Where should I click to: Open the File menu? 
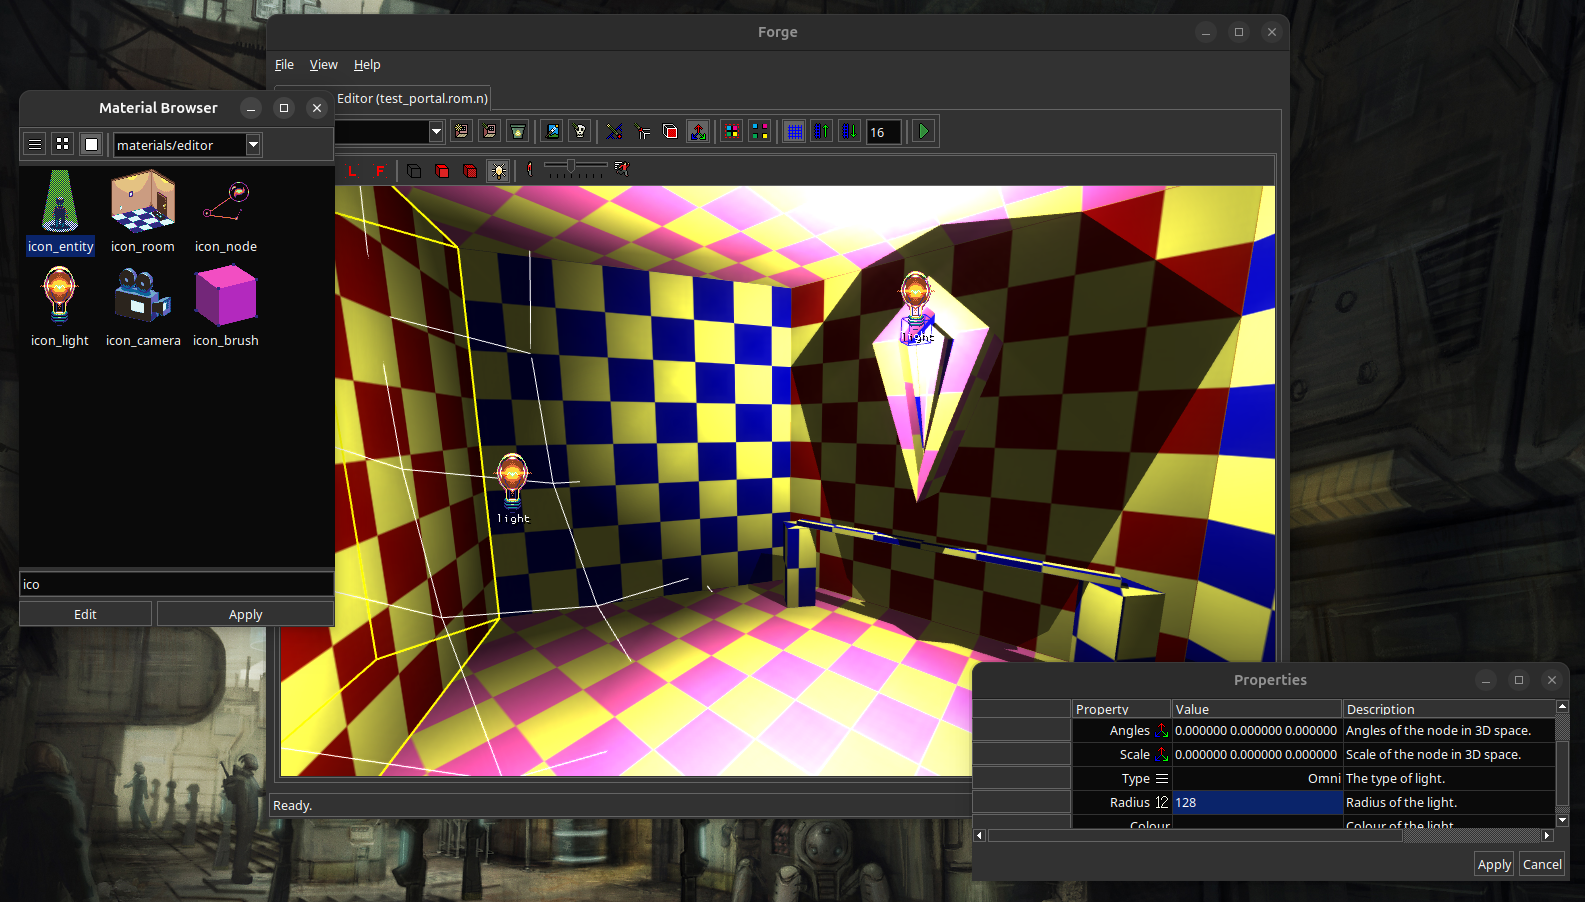[x=284, y=65]
